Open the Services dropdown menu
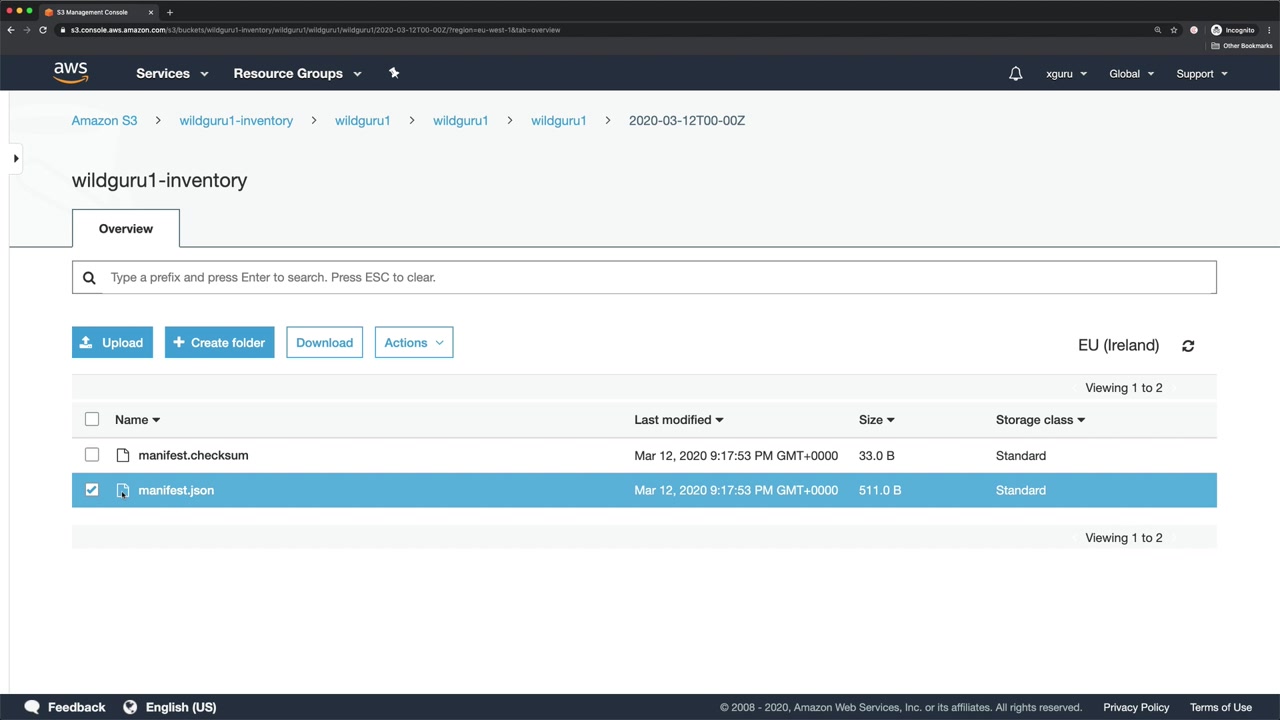 (x=172, y=73)
